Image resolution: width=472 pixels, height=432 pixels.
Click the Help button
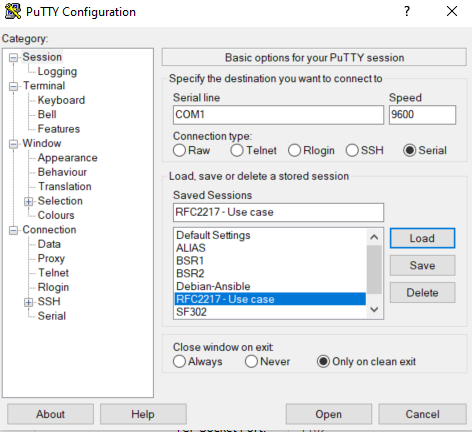click(143, 414)
